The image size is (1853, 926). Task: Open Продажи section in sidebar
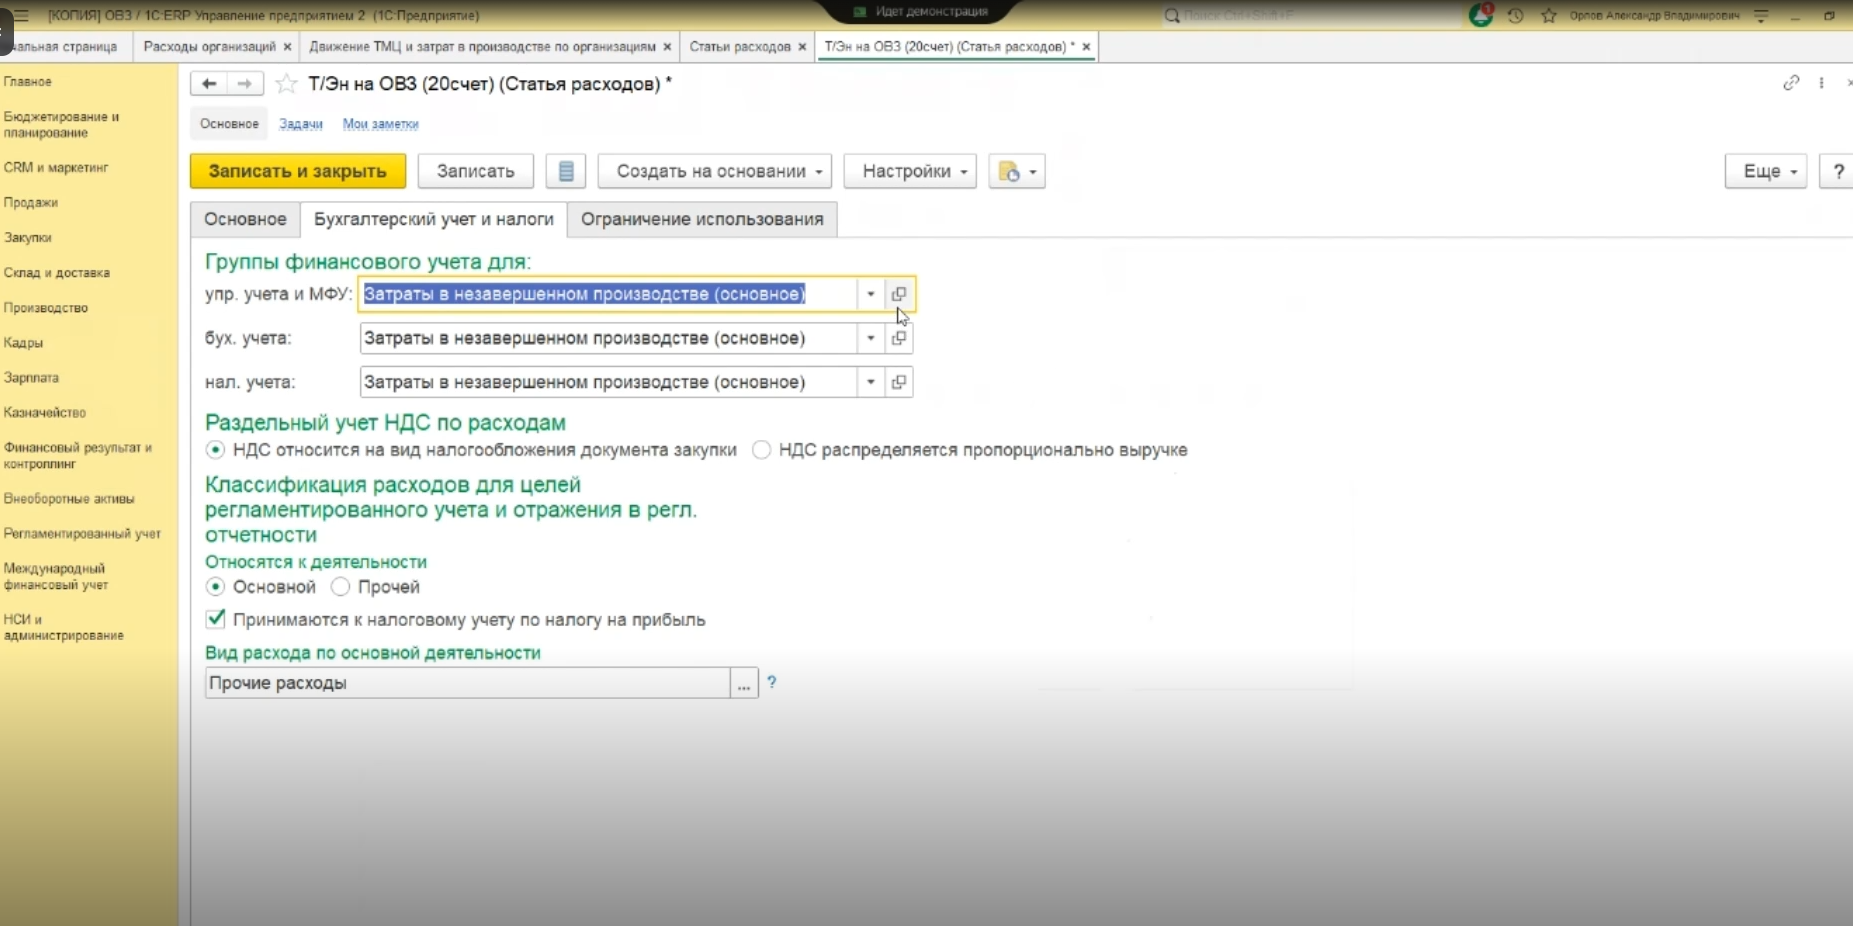click(x=31, y=203)
